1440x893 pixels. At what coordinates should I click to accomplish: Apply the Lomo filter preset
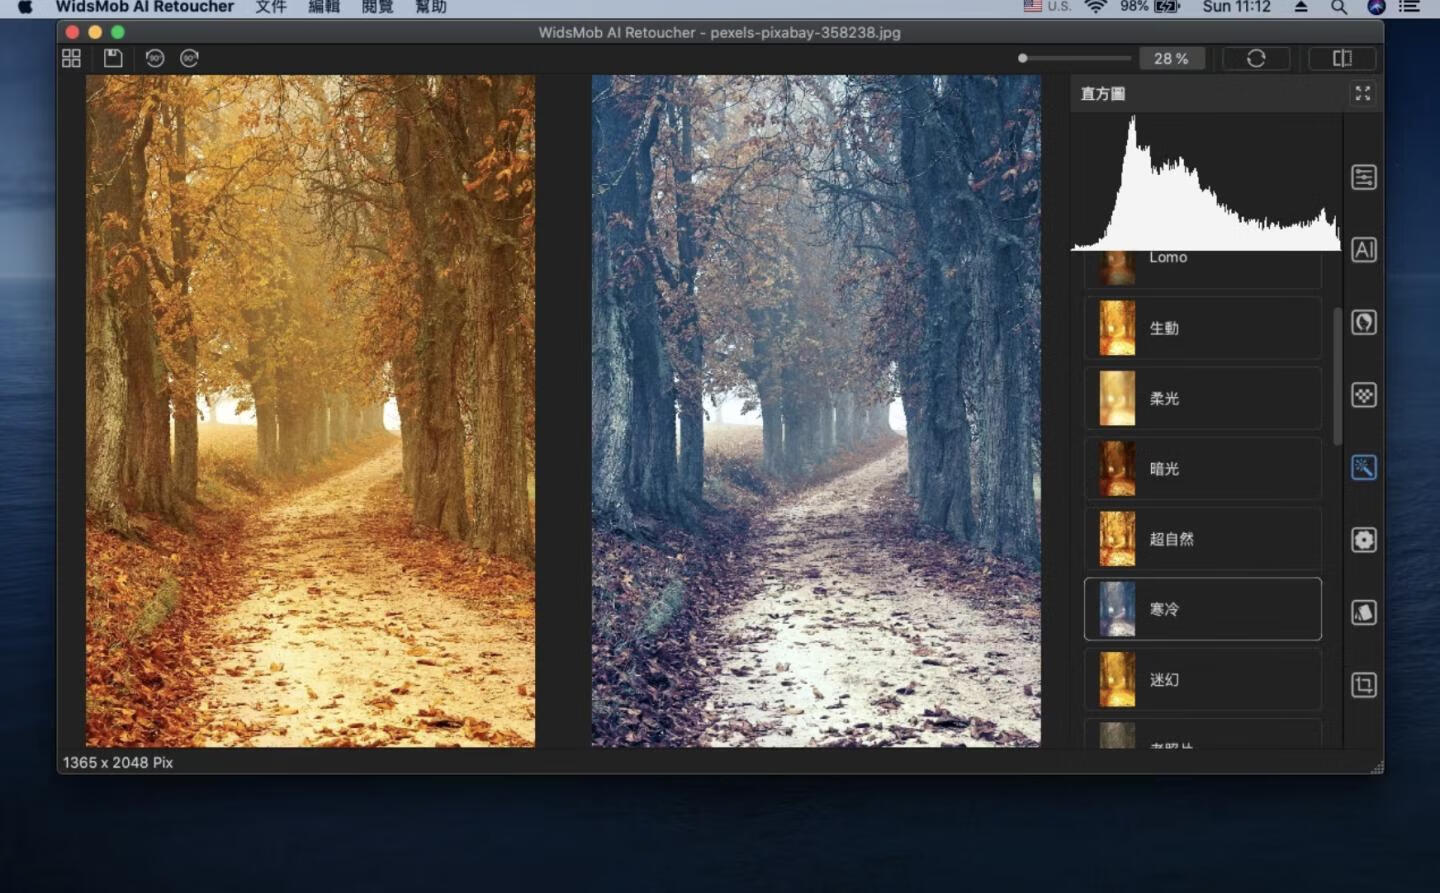1203,268
